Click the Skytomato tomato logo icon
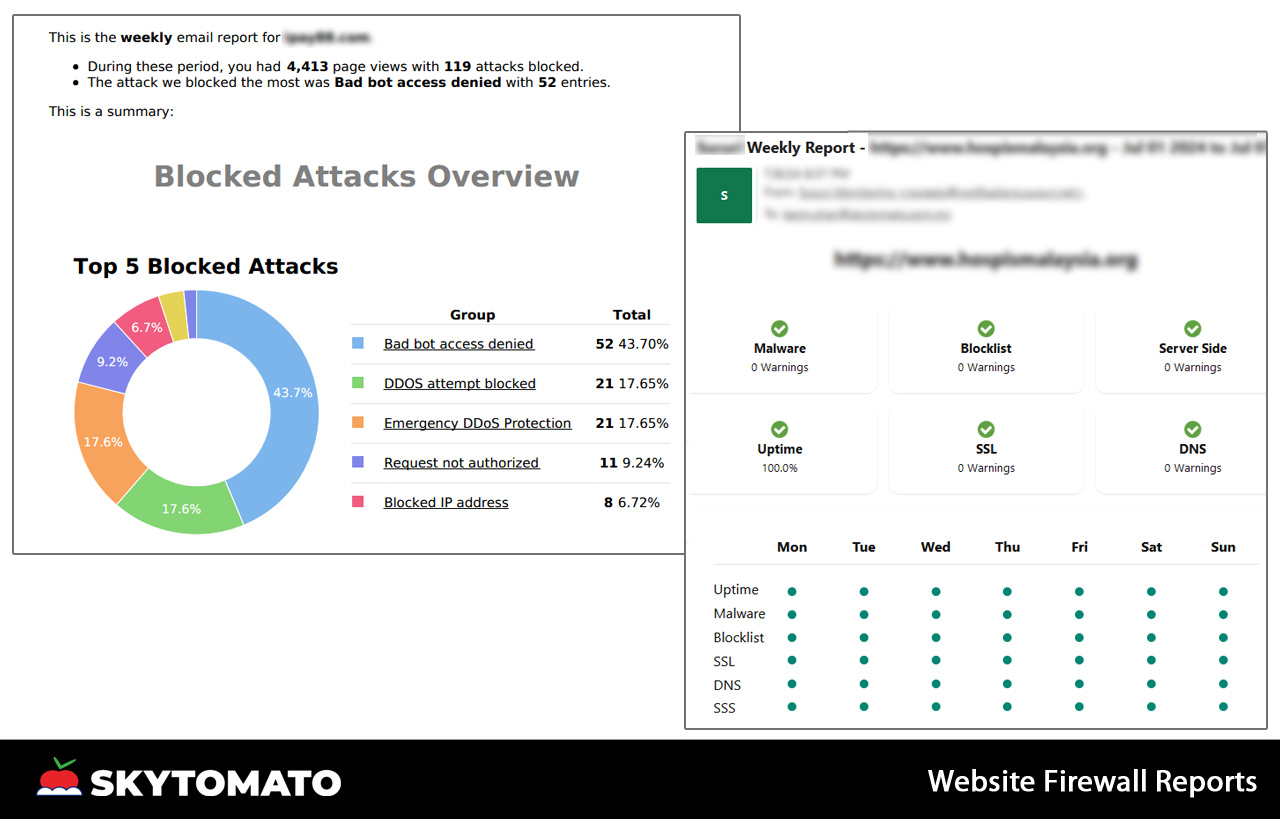The width and height of the screenshot is (1280, 819). pos(59,777)
